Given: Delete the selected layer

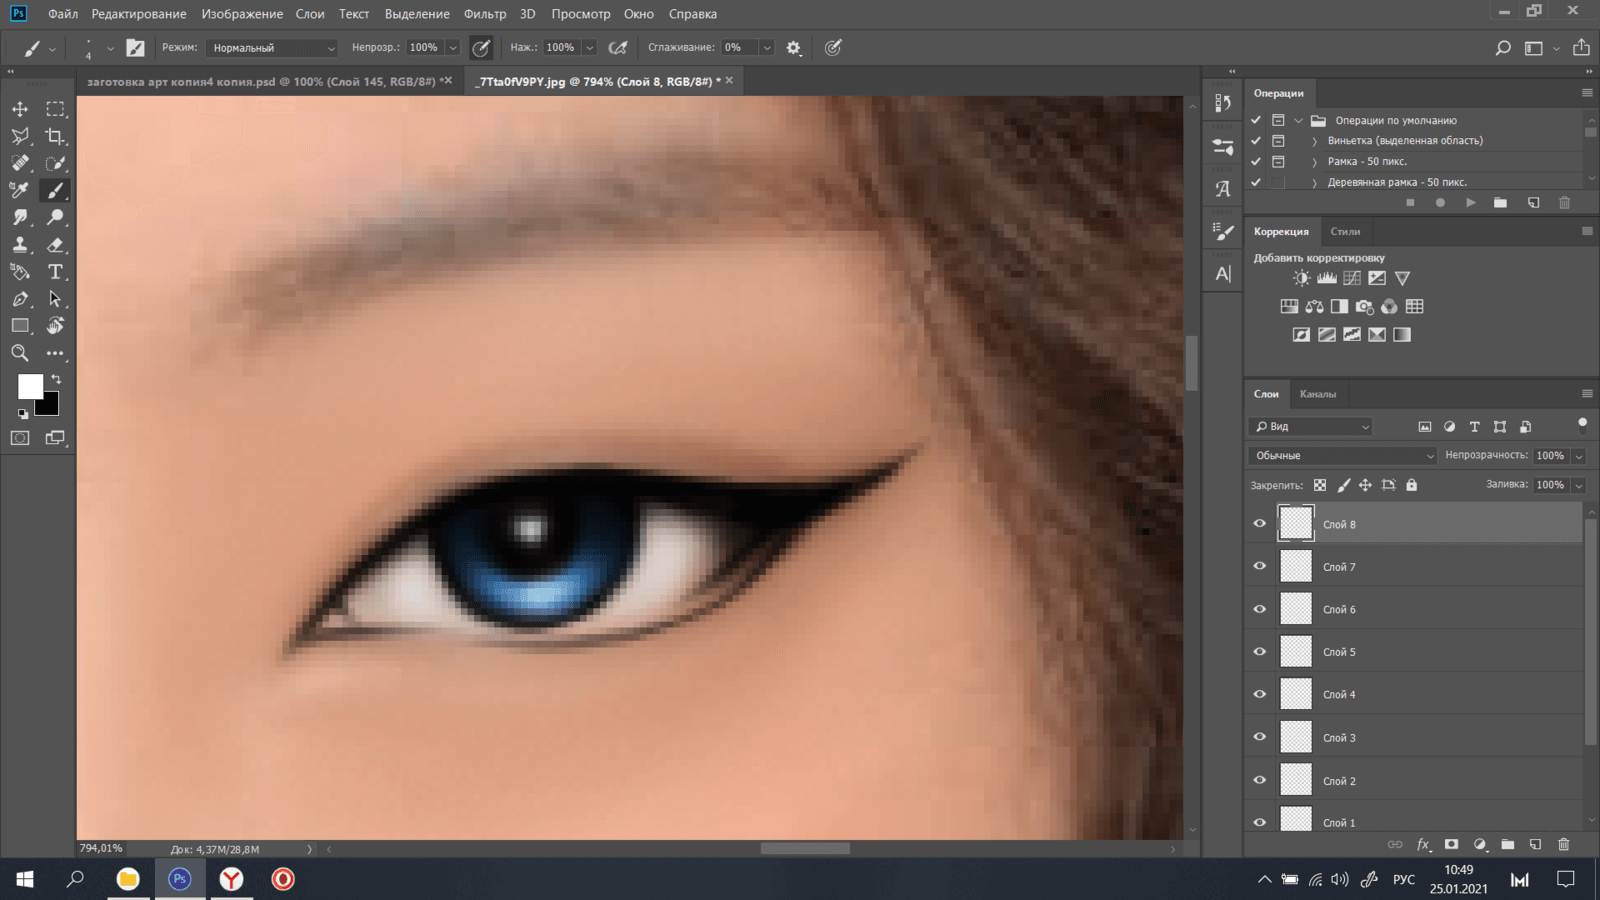Looking at the screenshot, I should click(x=1564, y=844).
